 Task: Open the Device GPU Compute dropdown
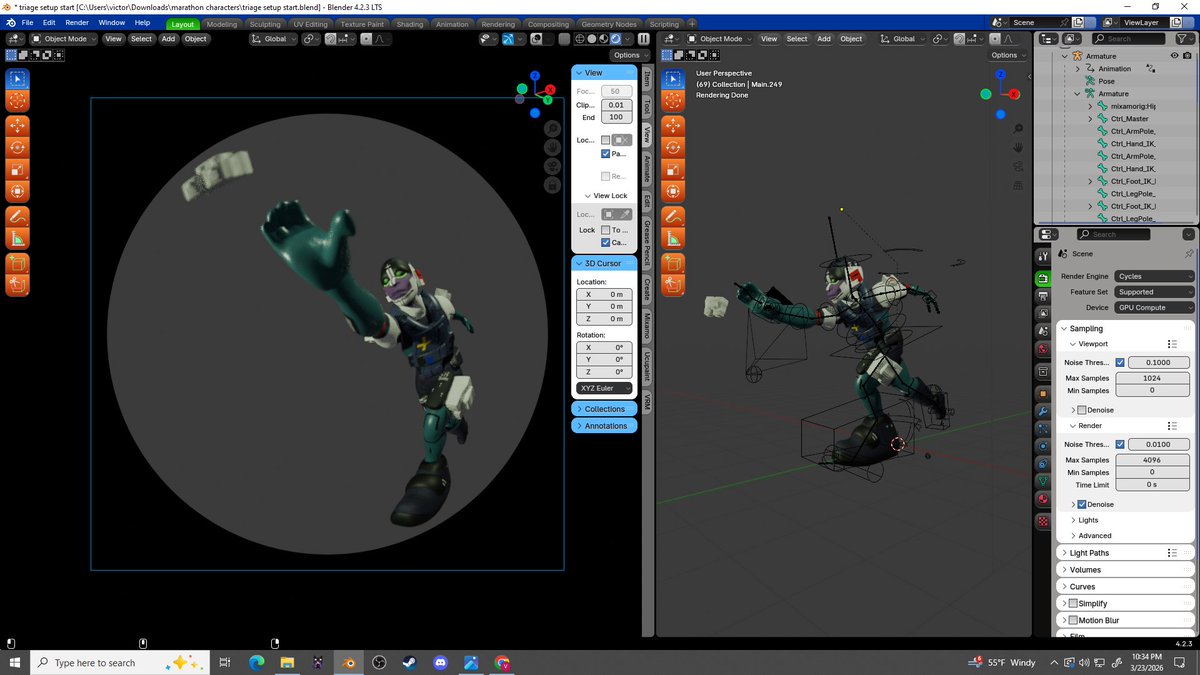tap(1154, 307)
